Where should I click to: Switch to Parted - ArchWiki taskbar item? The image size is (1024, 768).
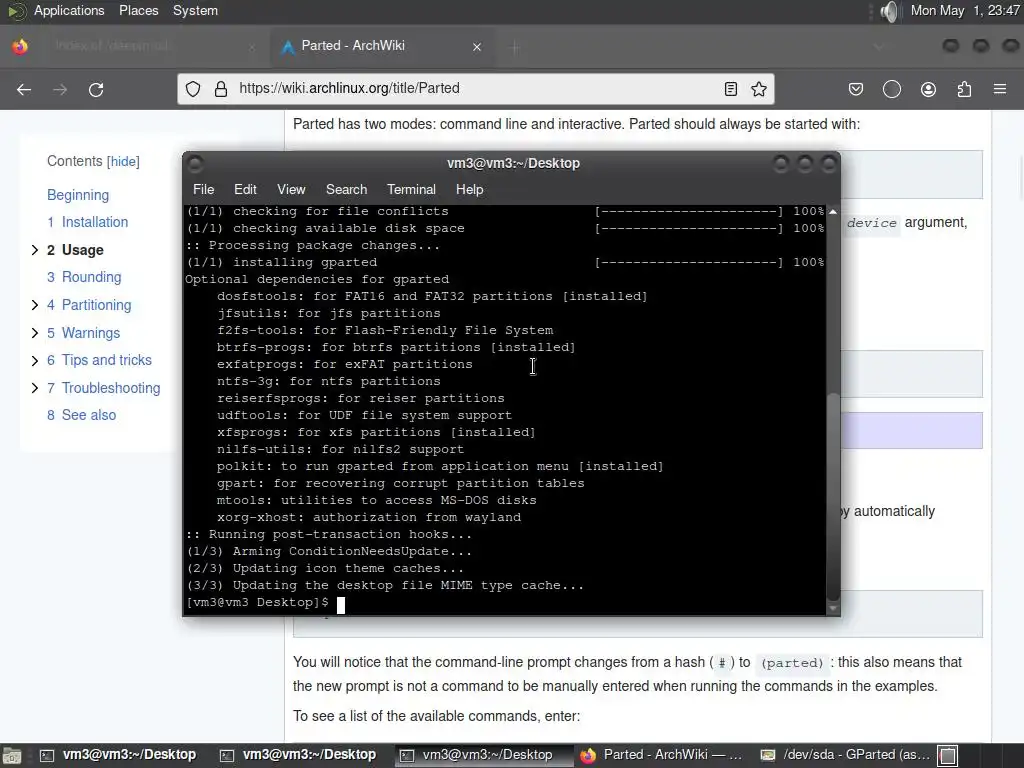coord(661,755)
